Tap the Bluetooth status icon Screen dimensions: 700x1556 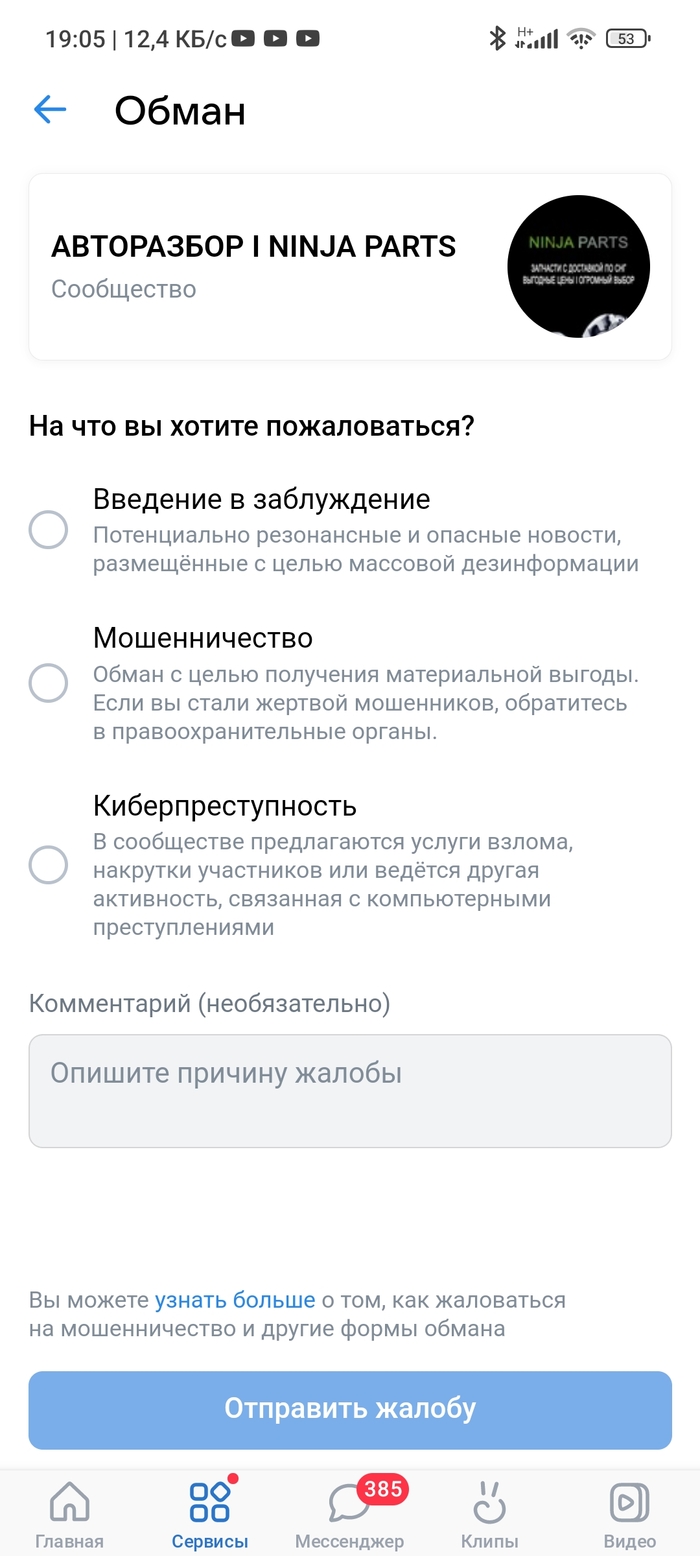pos(496,39)
